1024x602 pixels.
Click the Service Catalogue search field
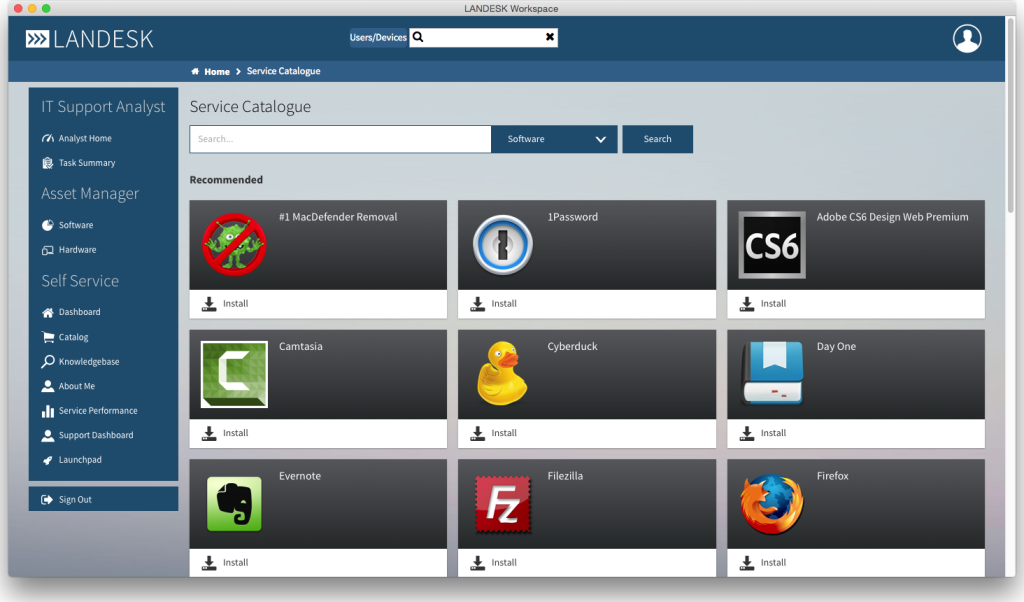pos(340,139)
